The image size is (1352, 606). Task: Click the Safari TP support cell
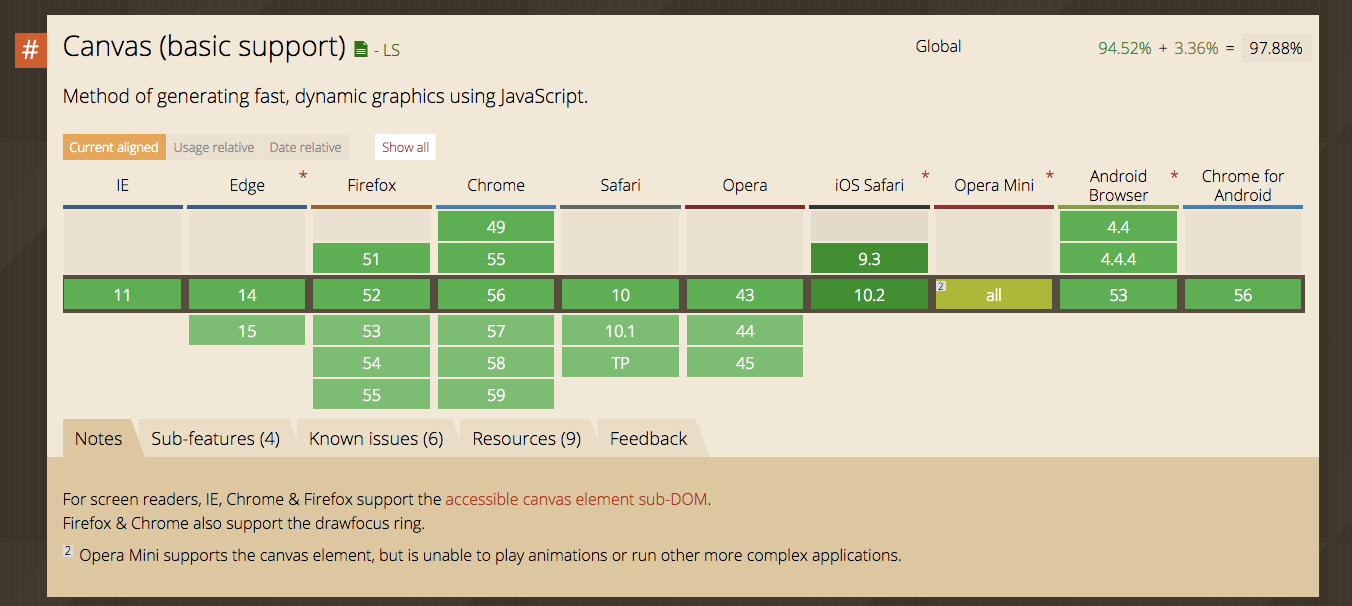pyautogui.click(x=620, y=361)
